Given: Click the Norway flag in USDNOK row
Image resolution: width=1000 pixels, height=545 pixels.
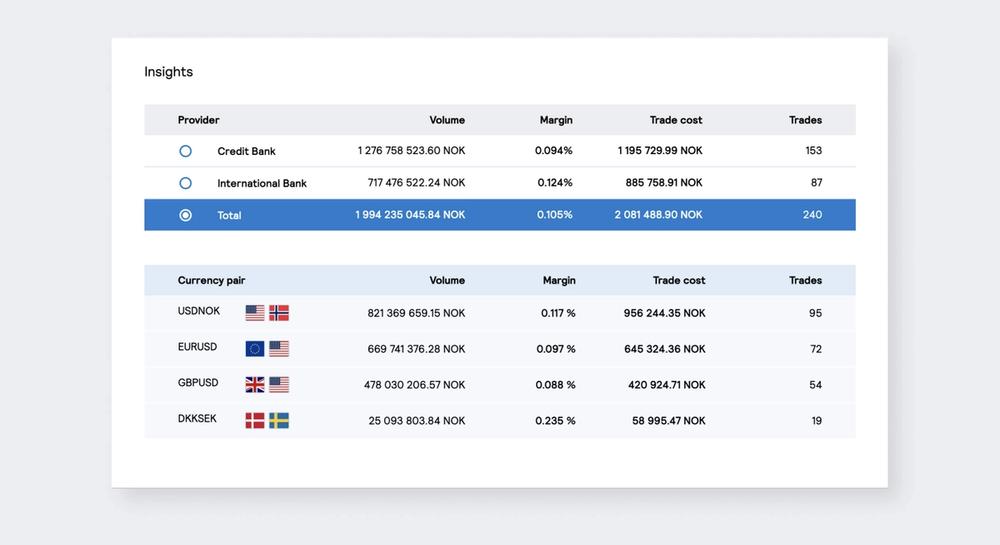Looking at the screenshot, I should 279,313.
